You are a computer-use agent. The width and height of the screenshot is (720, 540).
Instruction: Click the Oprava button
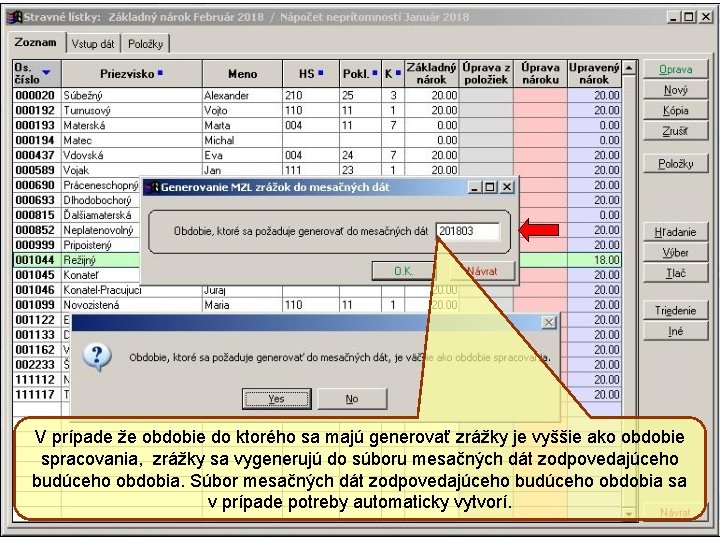coord(675,69)
